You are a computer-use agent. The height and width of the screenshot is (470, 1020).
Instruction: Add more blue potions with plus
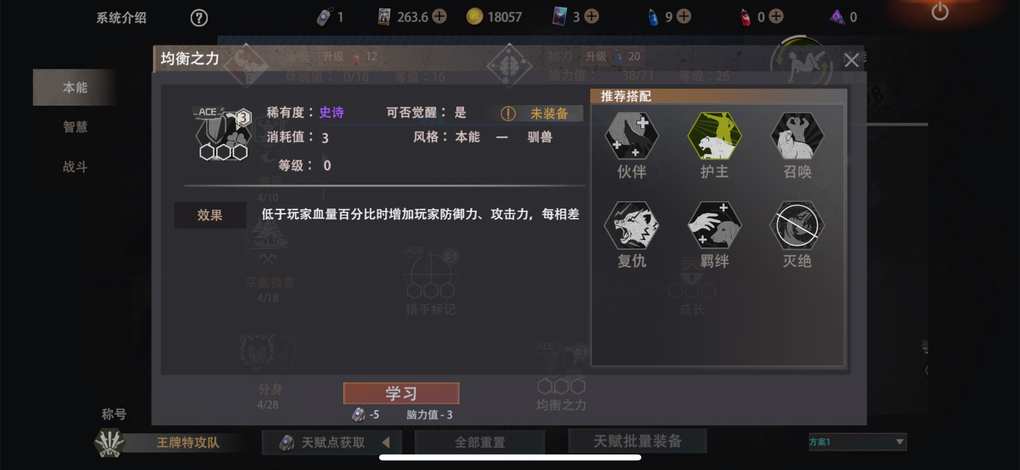684,17
